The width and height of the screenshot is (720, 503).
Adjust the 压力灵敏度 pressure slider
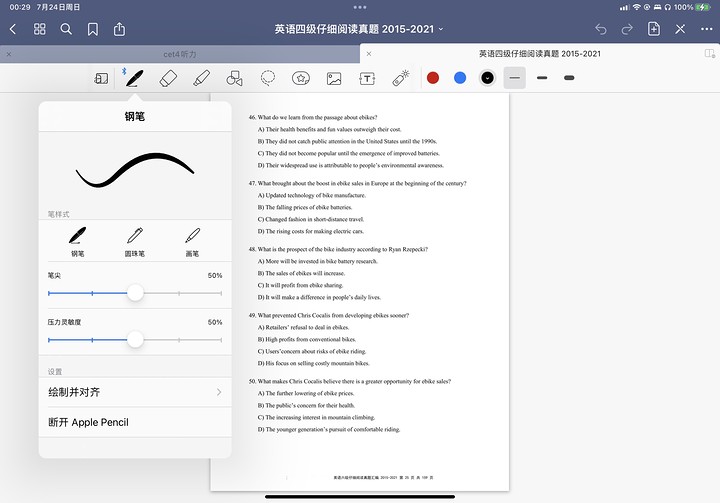click(135, 340)
